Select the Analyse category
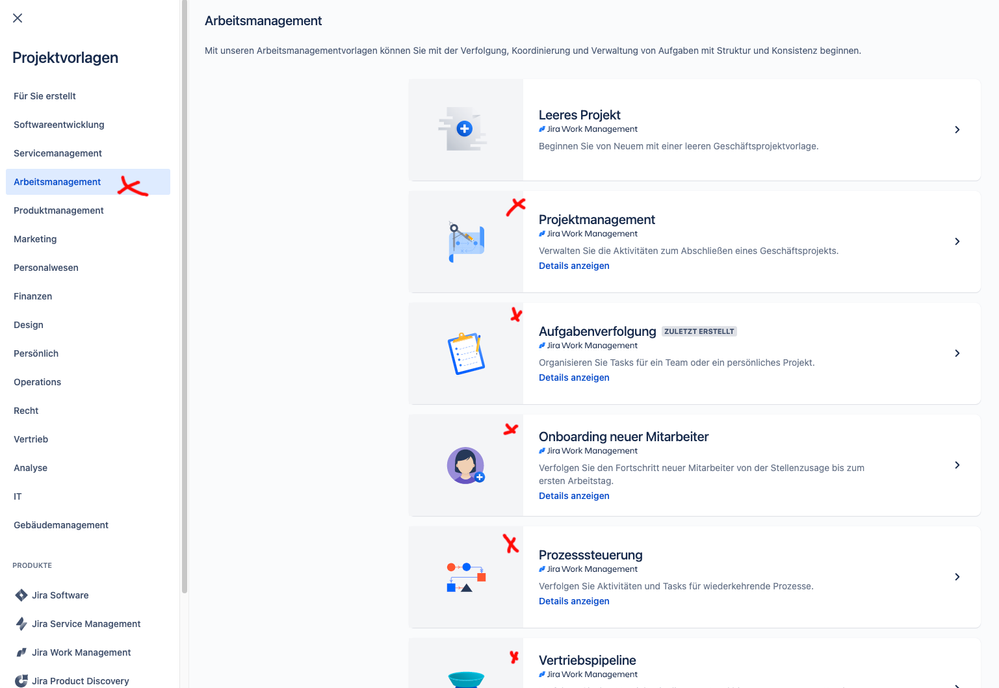Screen dimensions: 999x688 click(x=88, y=468)
